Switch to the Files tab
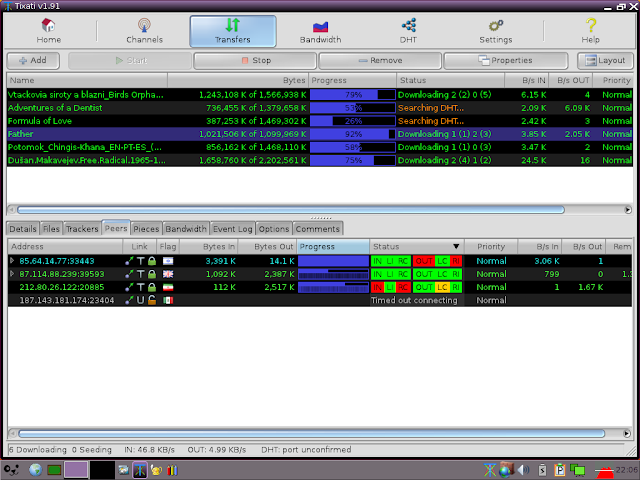Image resolution: width=640 pixels, height=480 pixels. click(51, 229)
